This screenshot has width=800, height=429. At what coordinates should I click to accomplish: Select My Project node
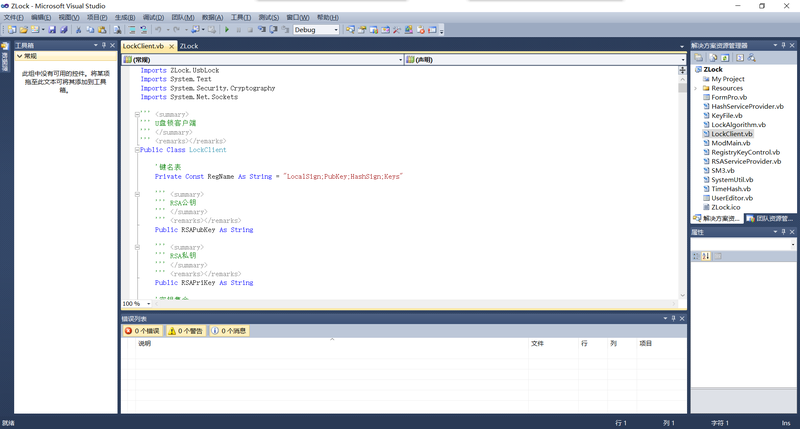tap(728, 79)
